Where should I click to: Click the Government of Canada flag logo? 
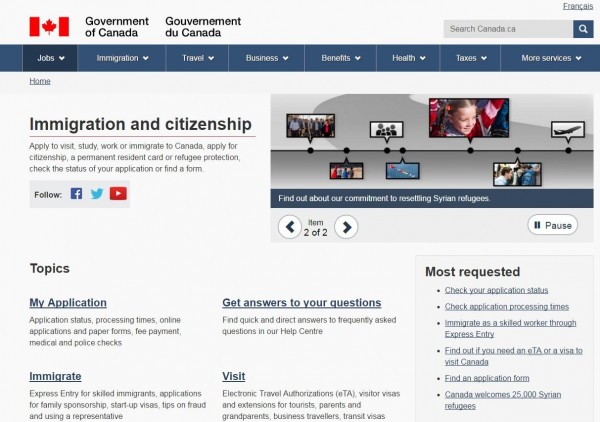(x=48, y=27)
